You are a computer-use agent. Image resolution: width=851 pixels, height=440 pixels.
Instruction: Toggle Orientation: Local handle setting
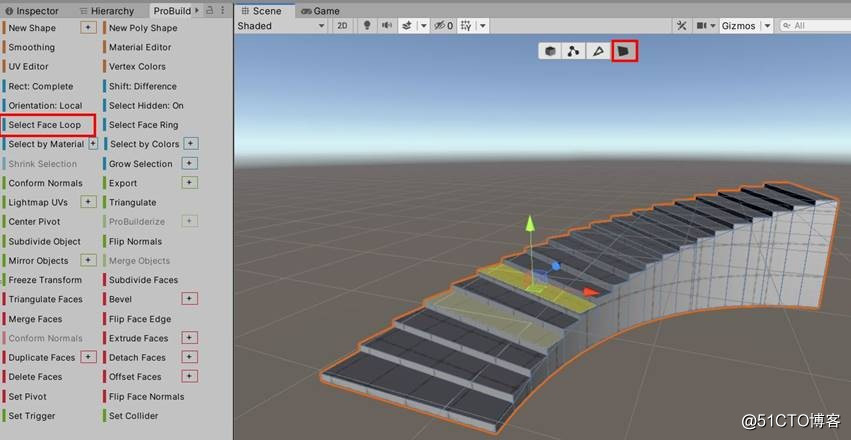(x=46, y=105)
